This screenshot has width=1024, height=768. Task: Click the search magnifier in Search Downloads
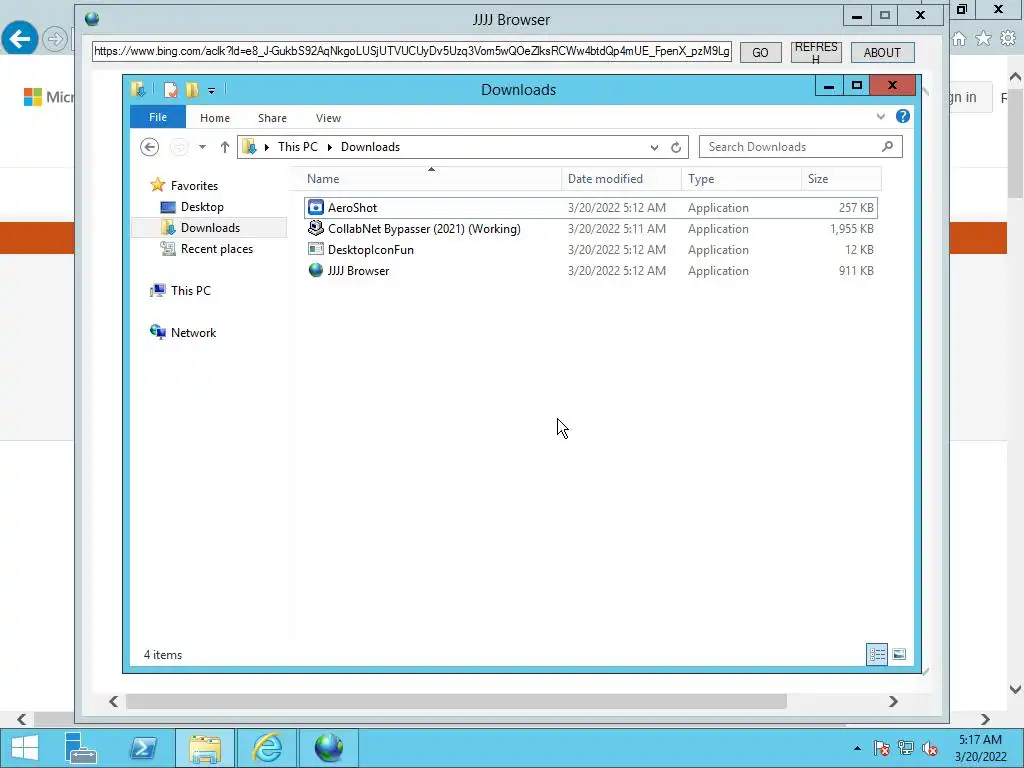pos(887,147)
